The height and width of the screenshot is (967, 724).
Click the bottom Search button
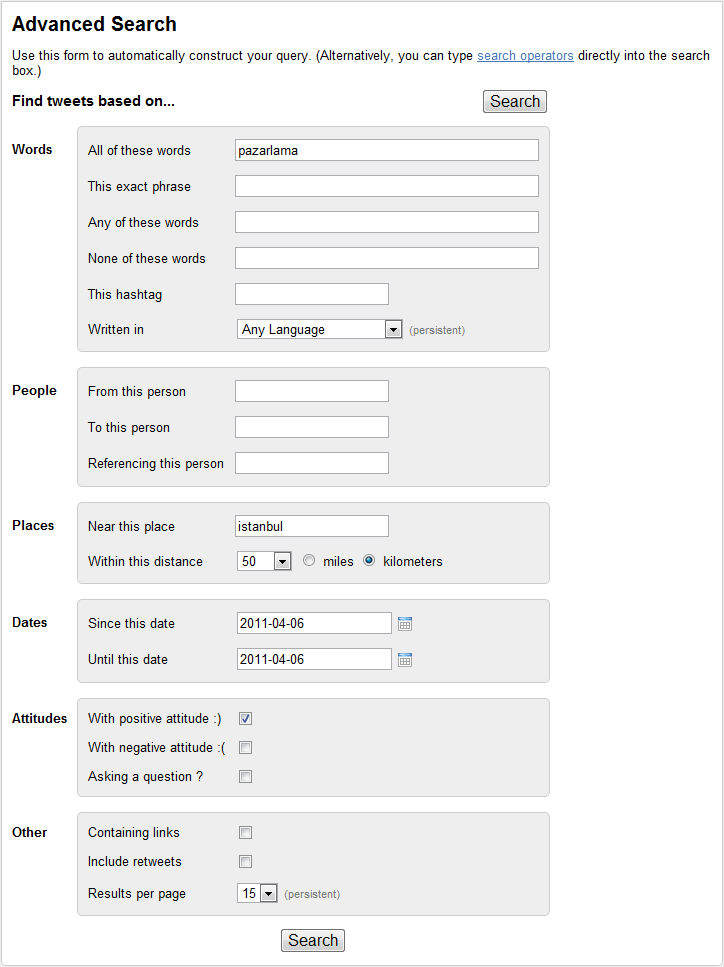click(313, 940)
